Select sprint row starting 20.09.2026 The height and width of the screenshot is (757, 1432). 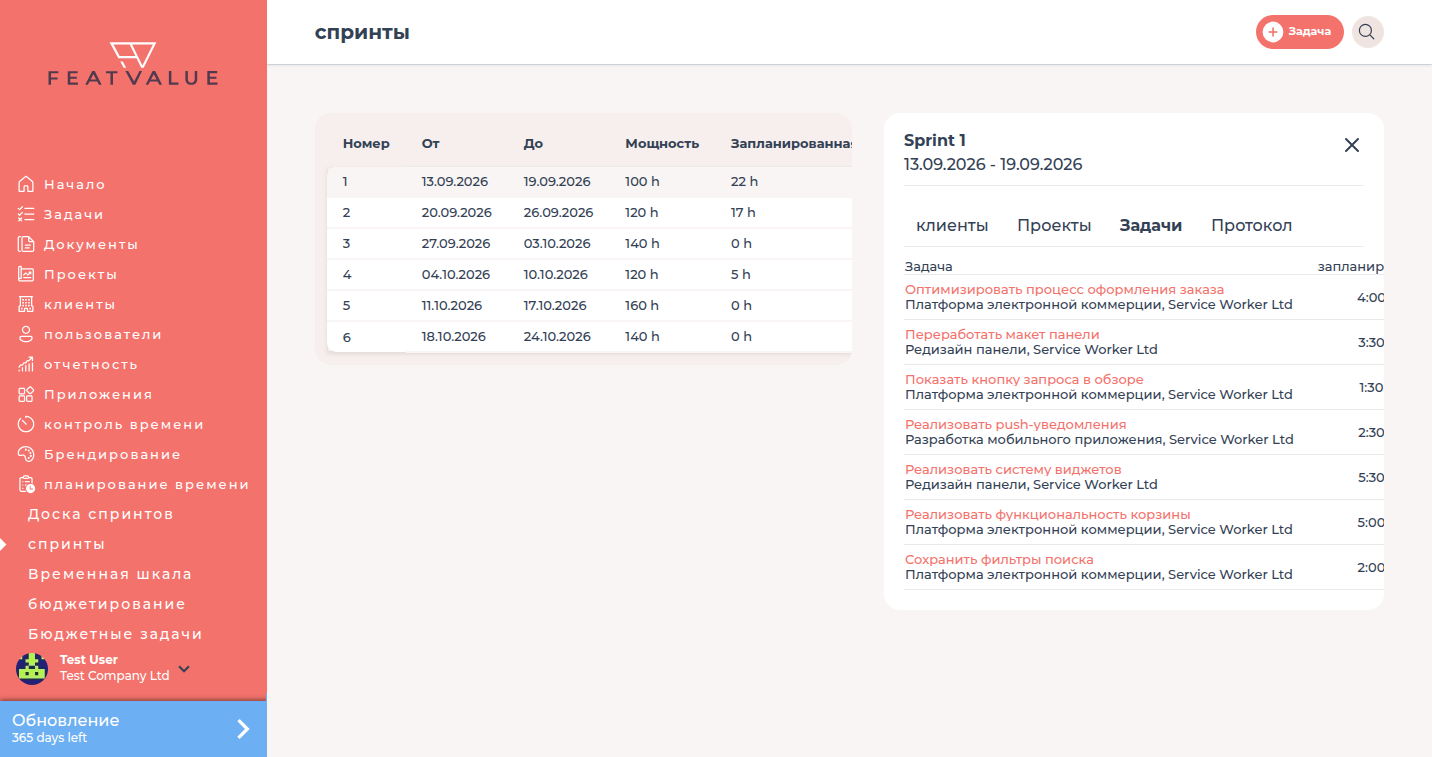(x=589, y=213)
